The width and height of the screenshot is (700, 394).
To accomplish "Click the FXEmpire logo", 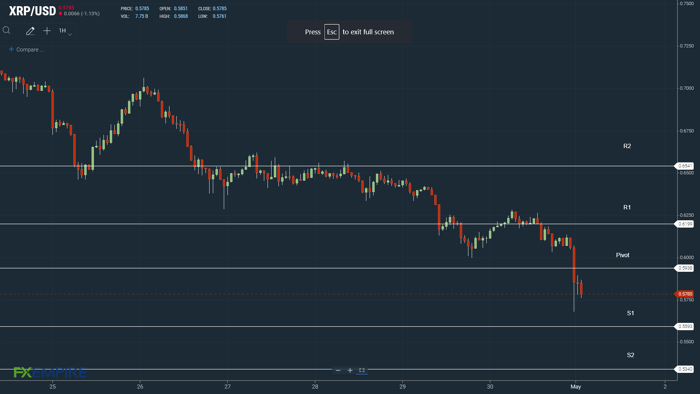I will click(50, 372).
